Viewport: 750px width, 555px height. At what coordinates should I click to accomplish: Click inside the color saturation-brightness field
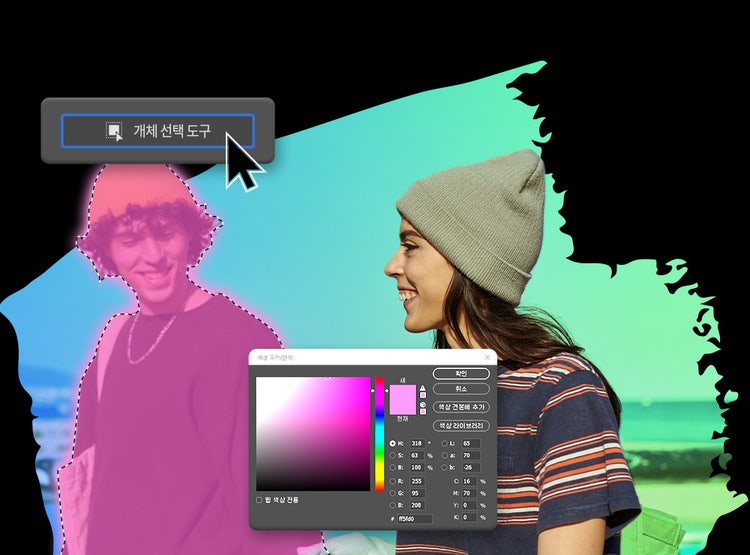(x=313, y=434)
